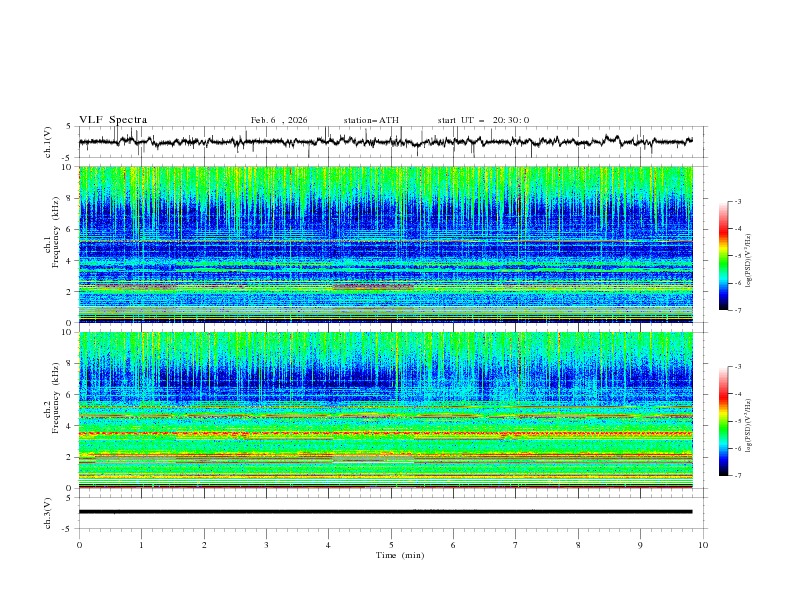Click time axis tick label "2"
The width and height of the screenshot is (792, 612).
point(204,545)
